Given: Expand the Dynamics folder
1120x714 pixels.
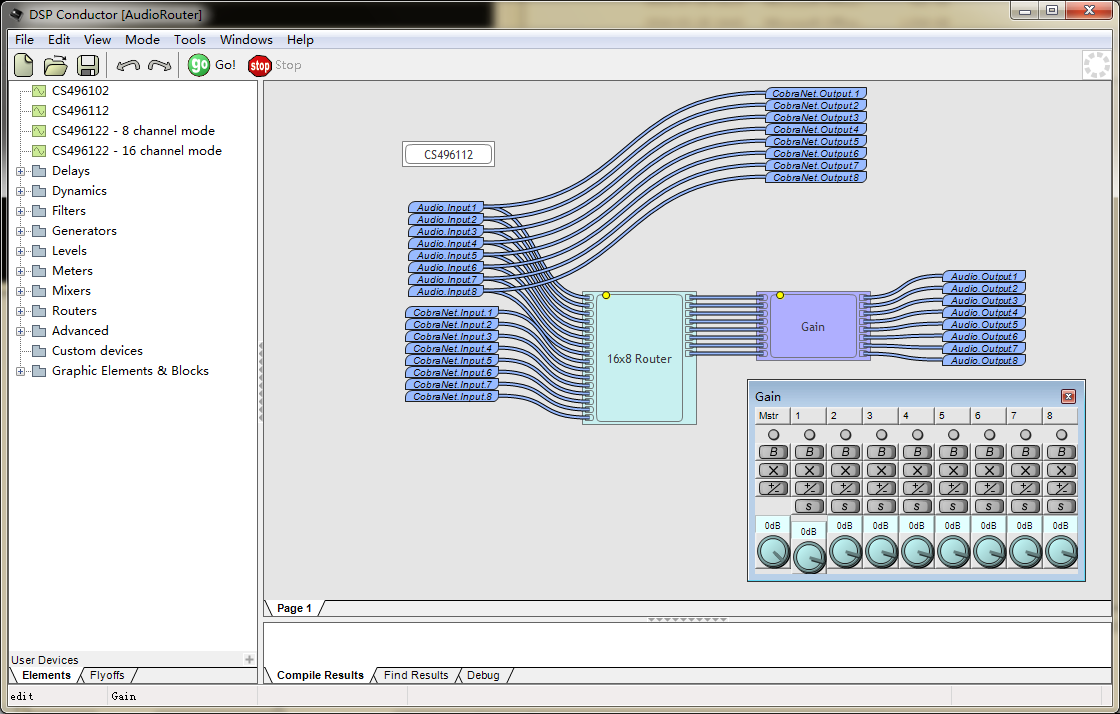Looking at the screenshot, I should click(x=21, y=191).
